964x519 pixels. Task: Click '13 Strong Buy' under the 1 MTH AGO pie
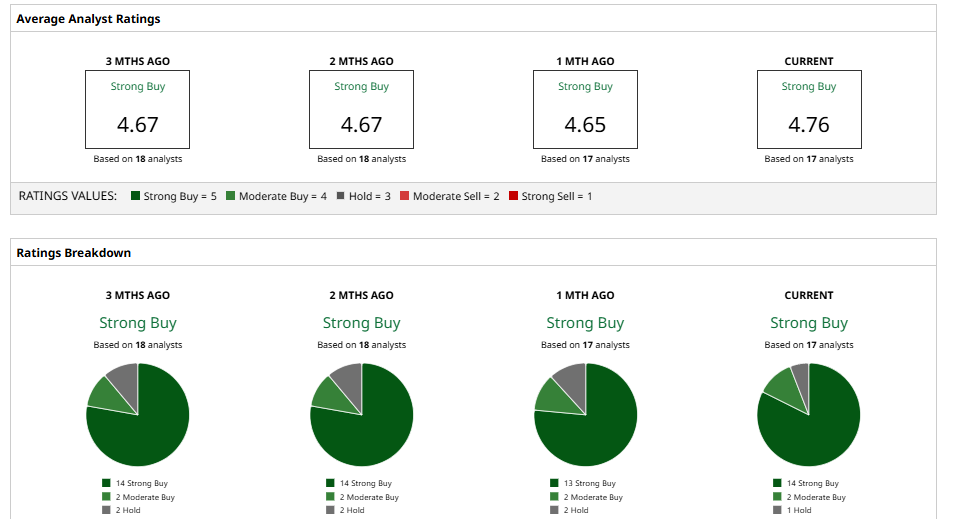[590, 483]
